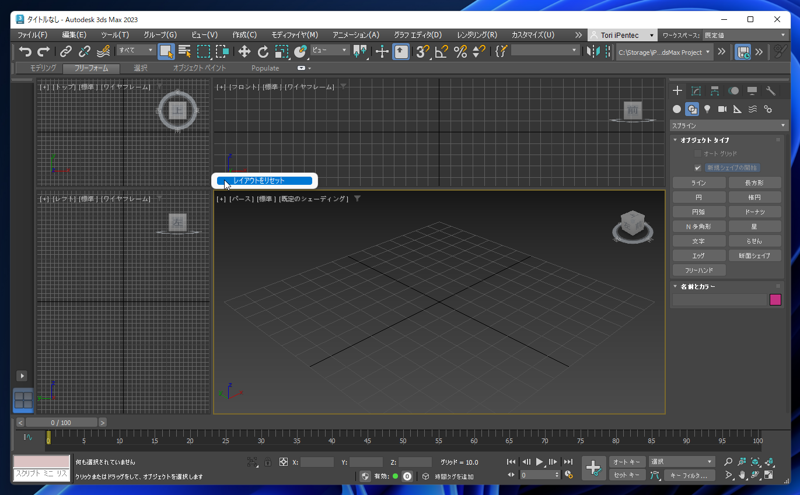The width and height of the screenshot is (800, 495).
Task: Toggle the オート キー auto key button
Action: (x=627, y=462)
